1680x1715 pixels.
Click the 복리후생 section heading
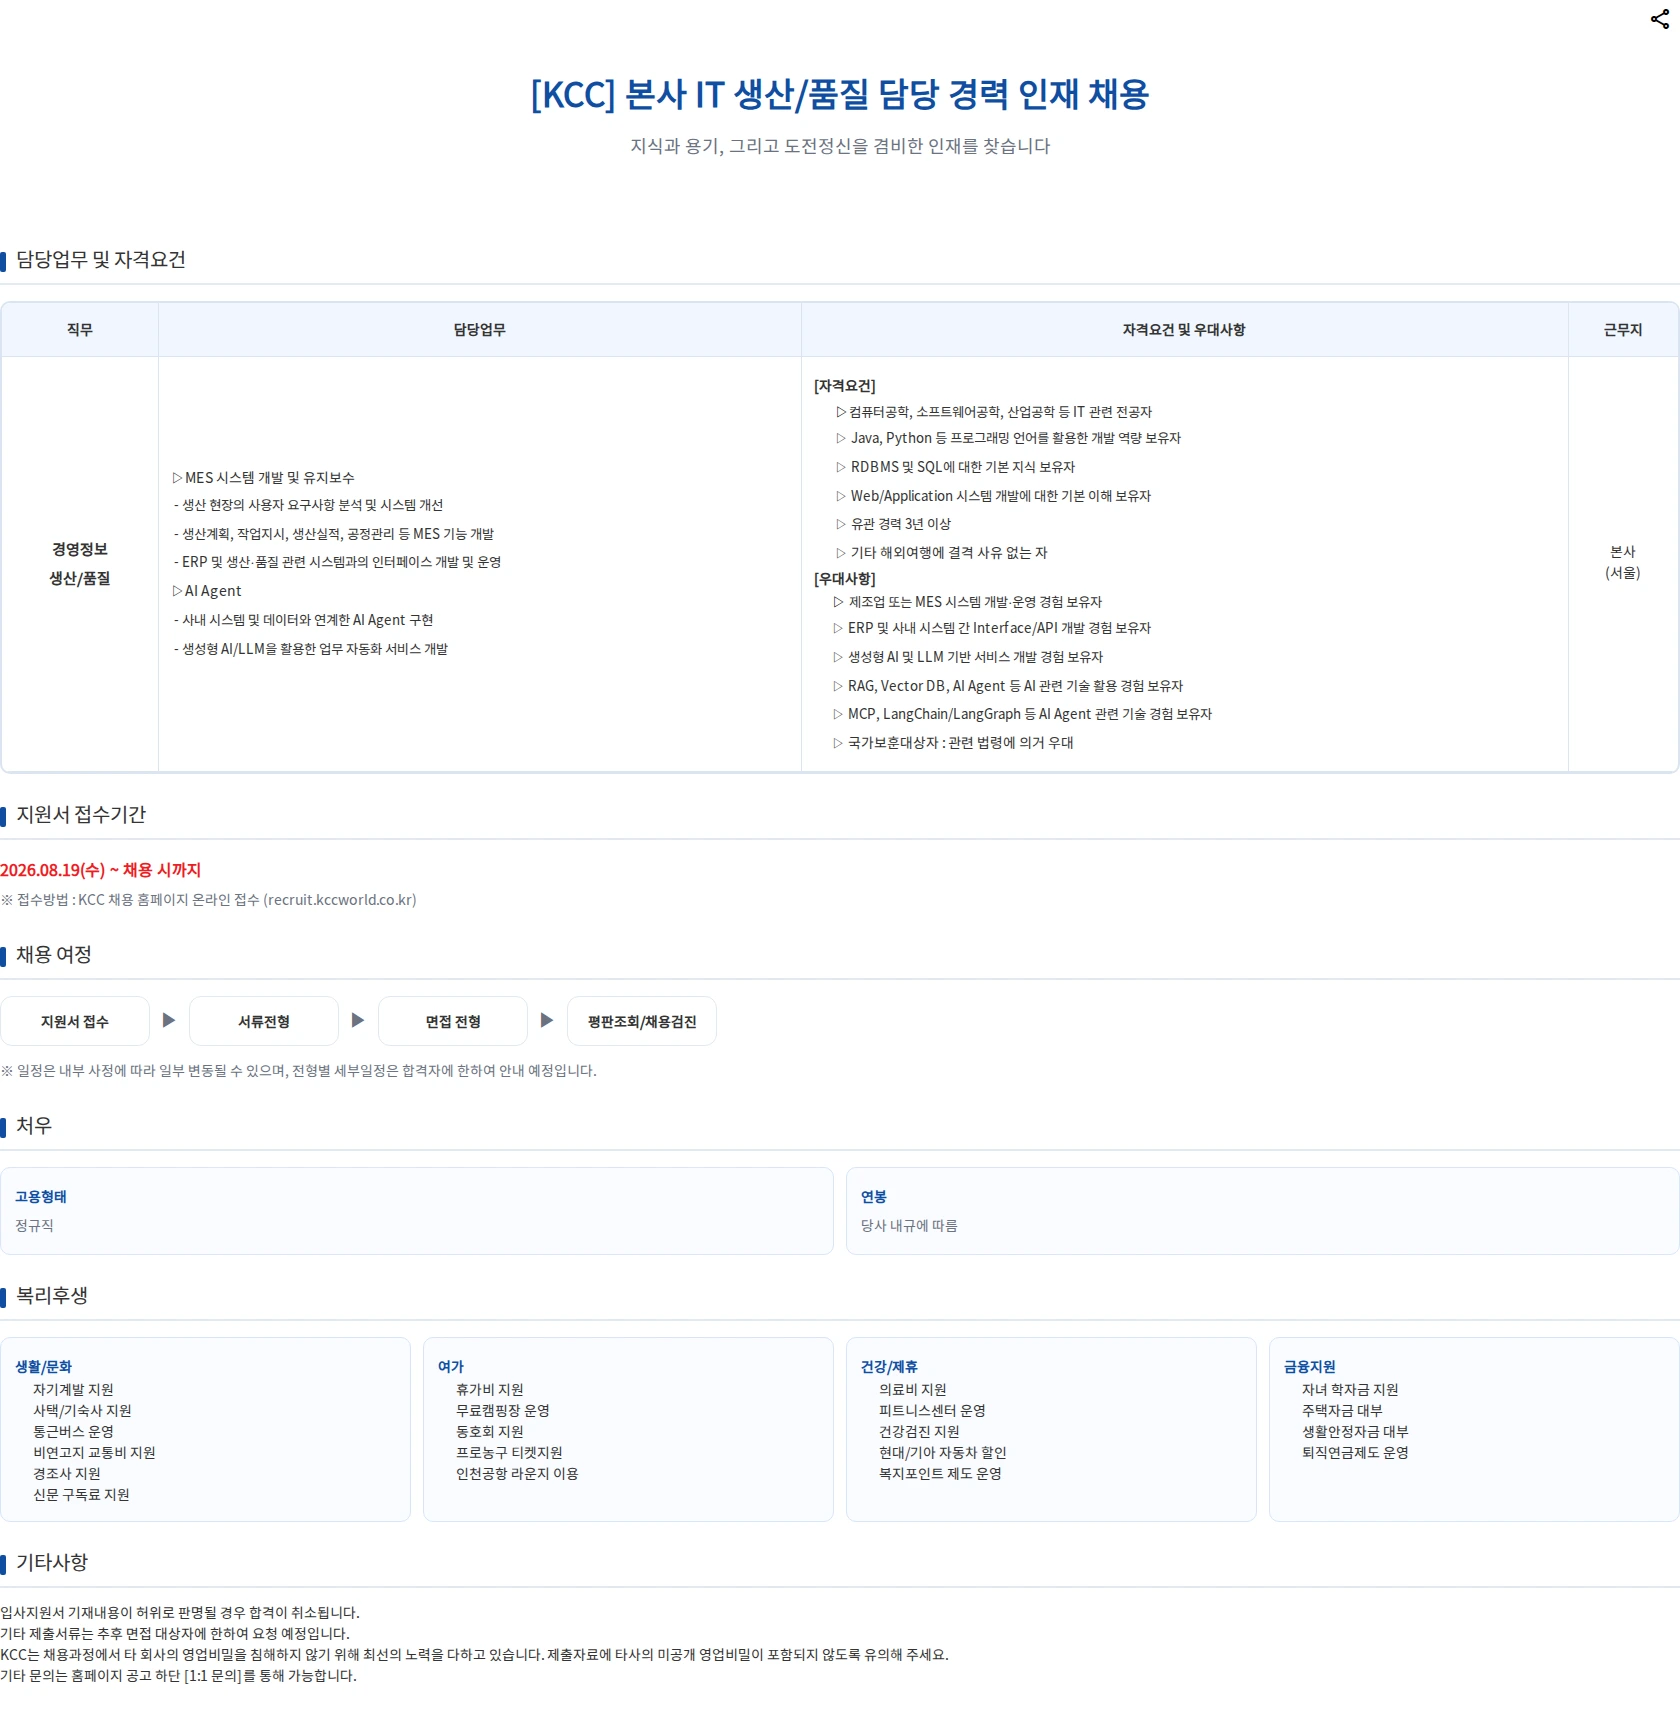[52, 1296]
